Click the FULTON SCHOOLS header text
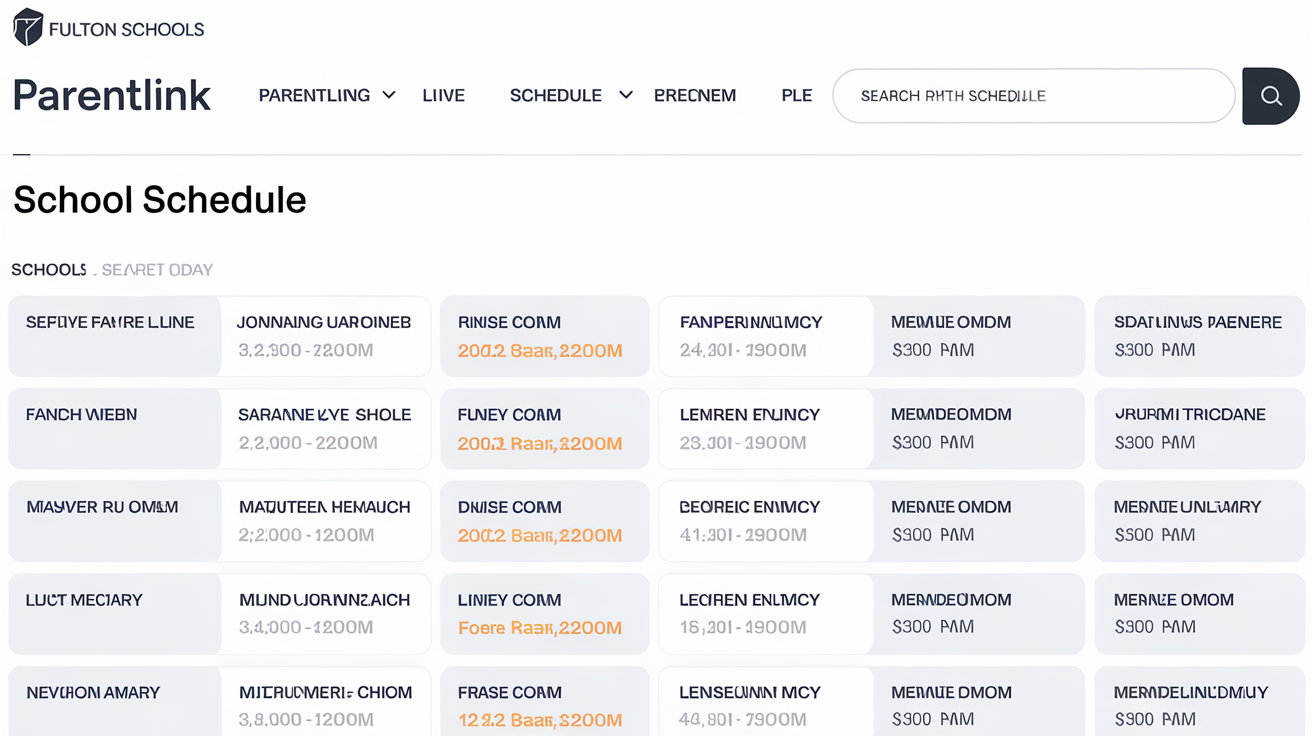Viewport: 1312px width, 736px height. 126,30
